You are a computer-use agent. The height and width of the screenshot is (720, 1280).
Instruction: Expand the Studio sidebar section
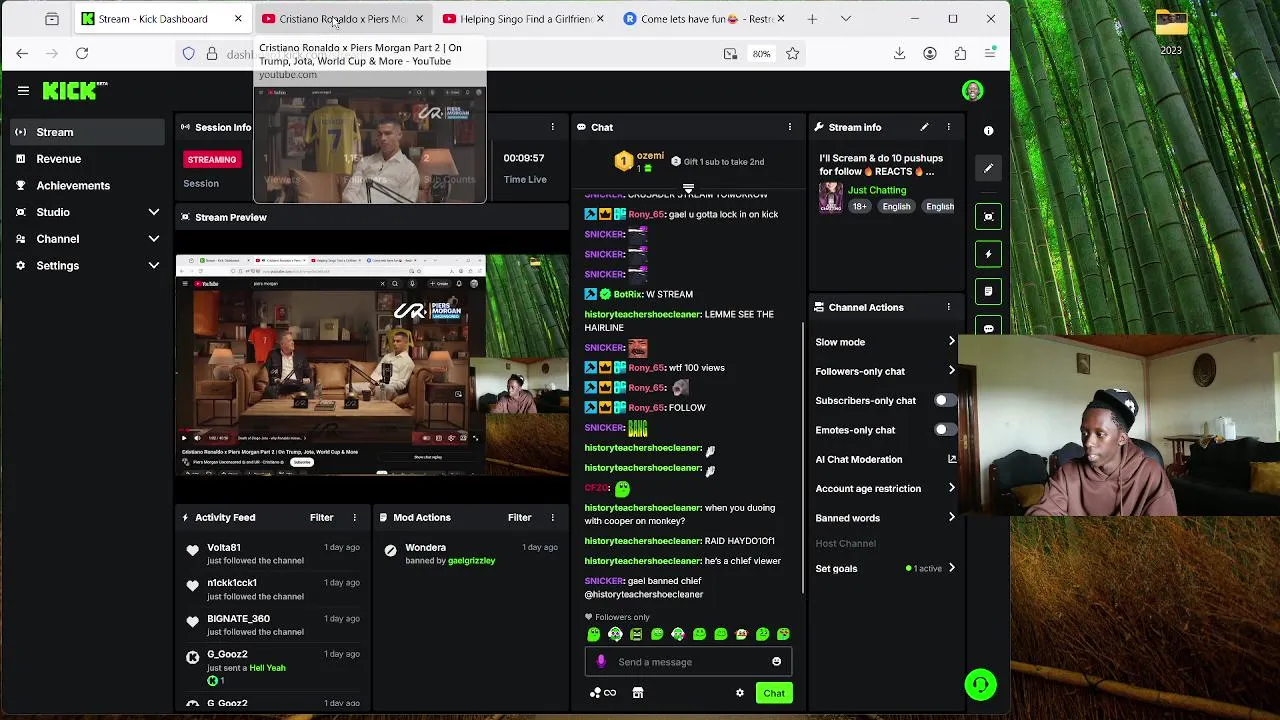pos(153,212)
